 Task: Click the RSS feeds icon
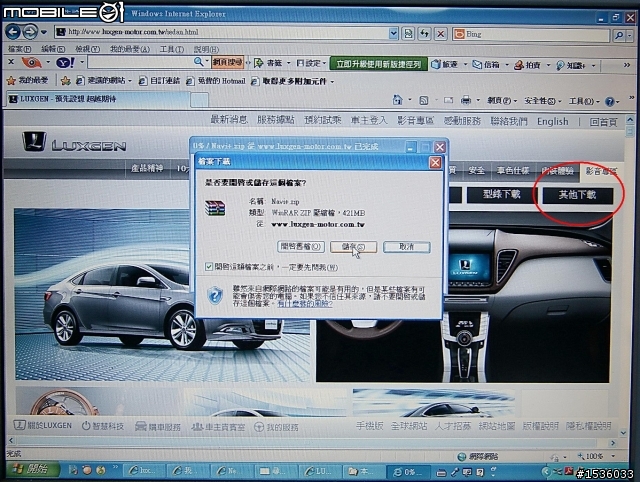424,100
